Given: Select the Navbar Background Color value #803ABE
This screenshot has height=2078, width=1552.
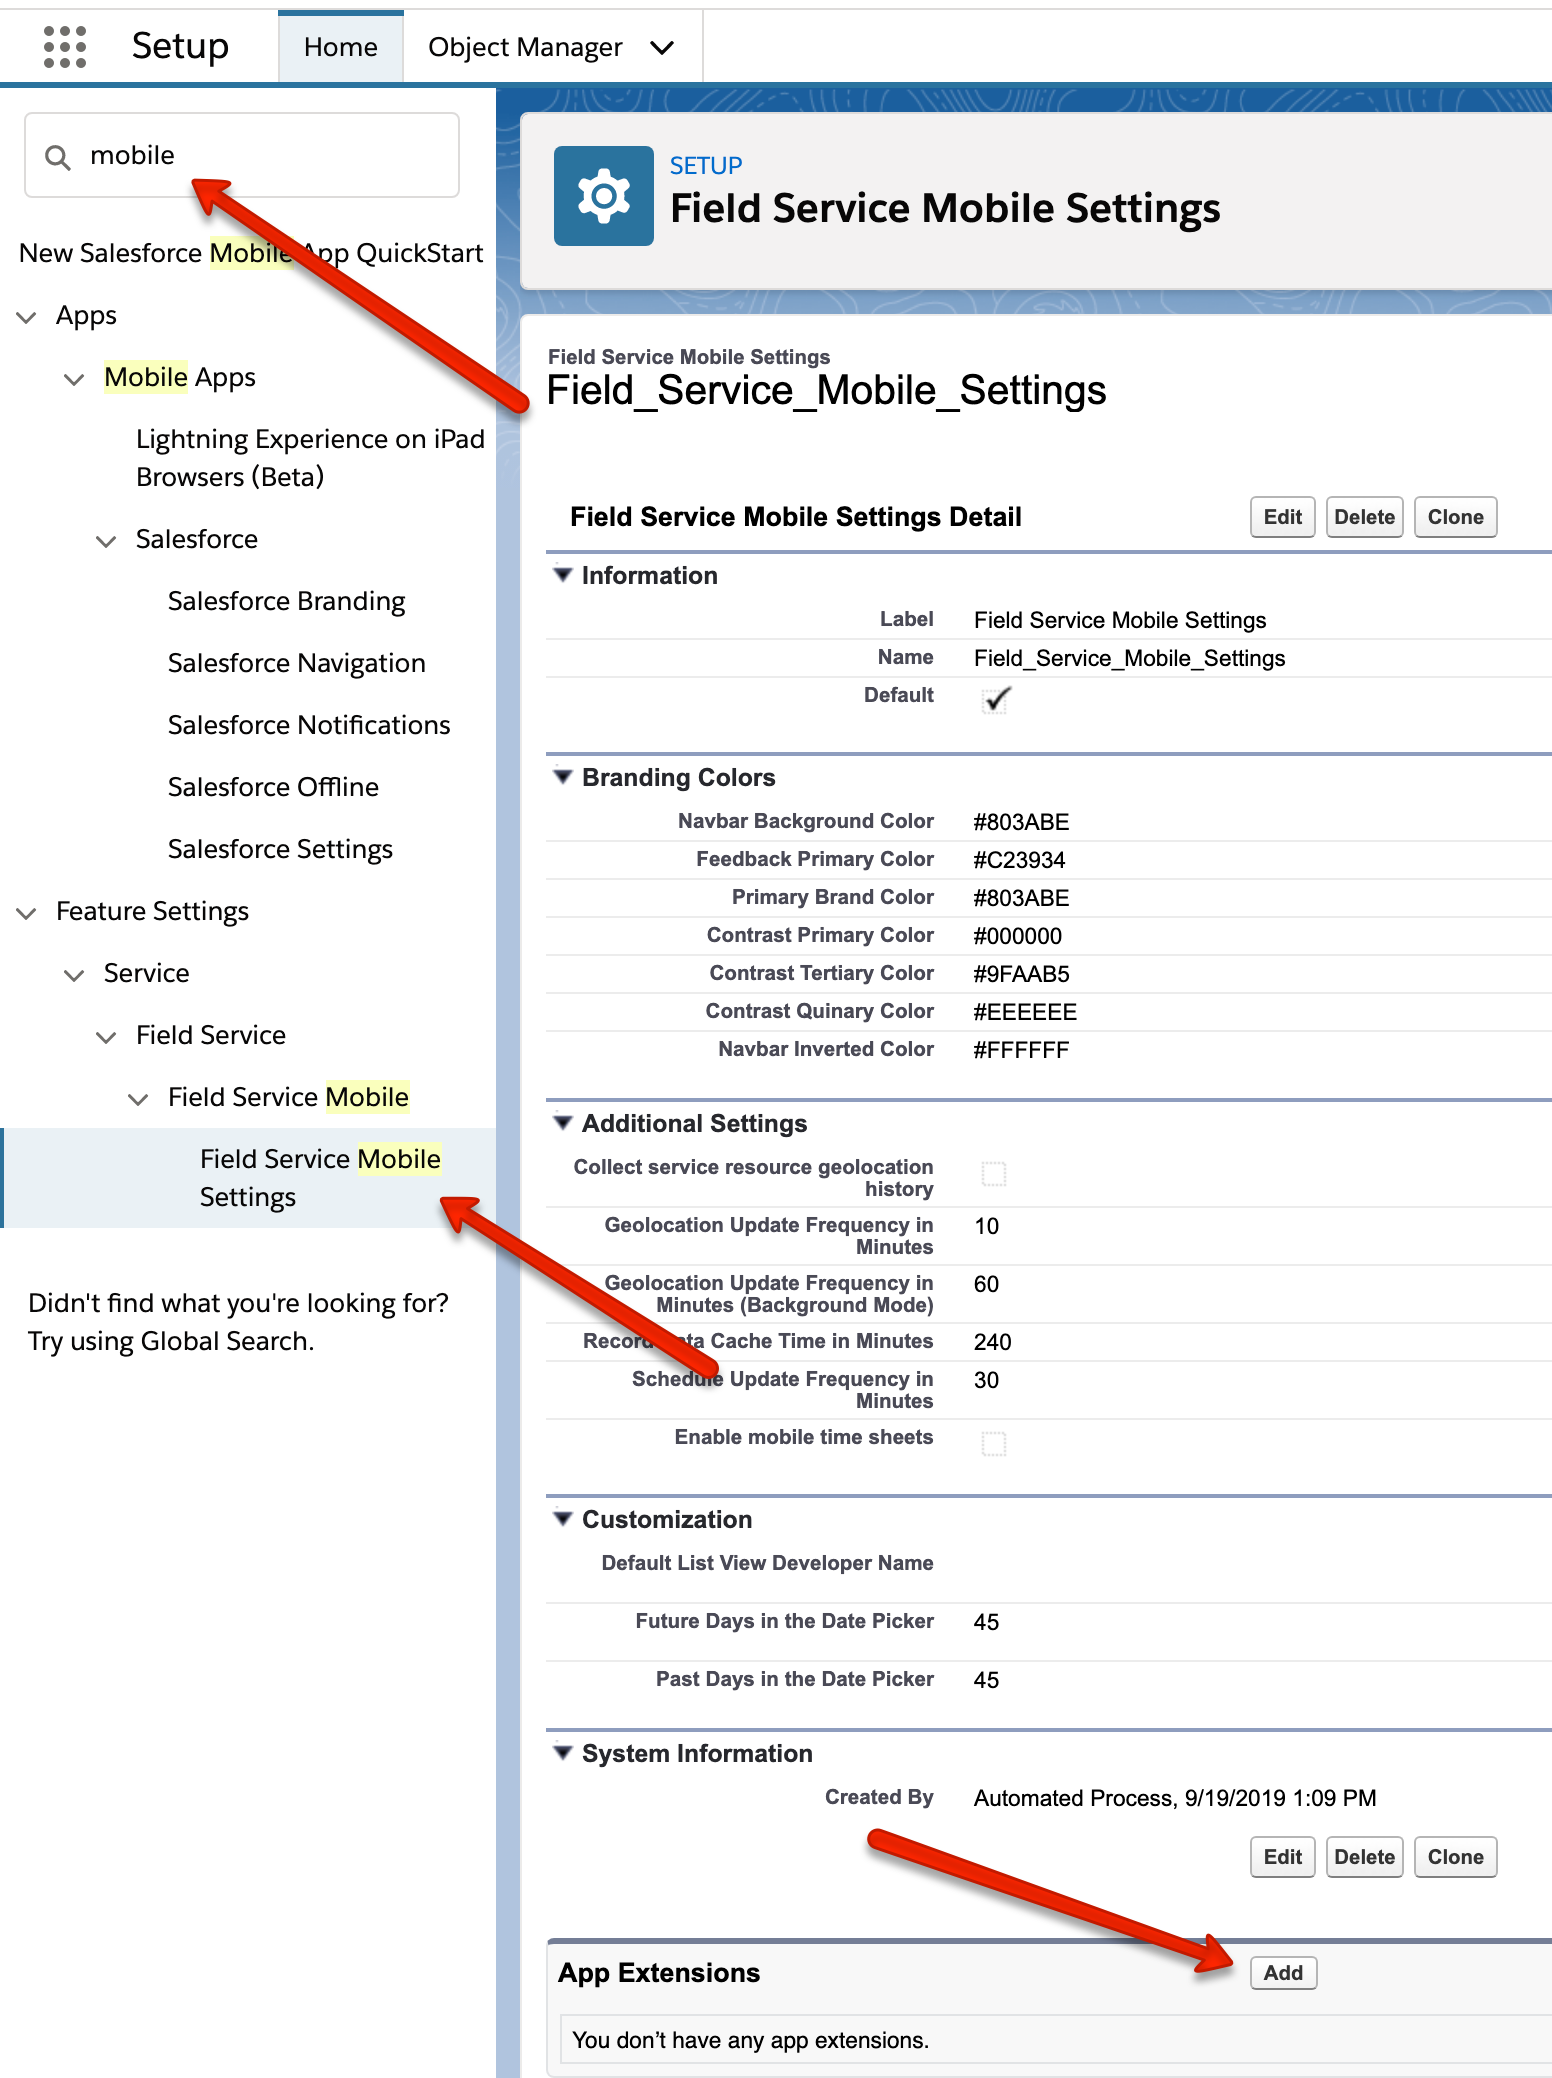Looking at the screenshot, I should [1021, 822].
